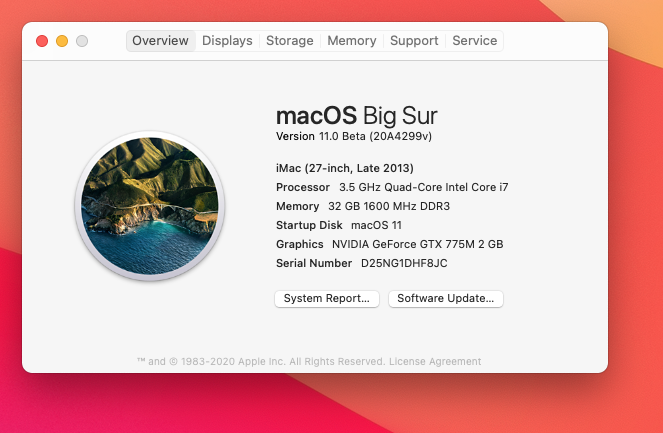Click the disabled gray zoom button

82,41
